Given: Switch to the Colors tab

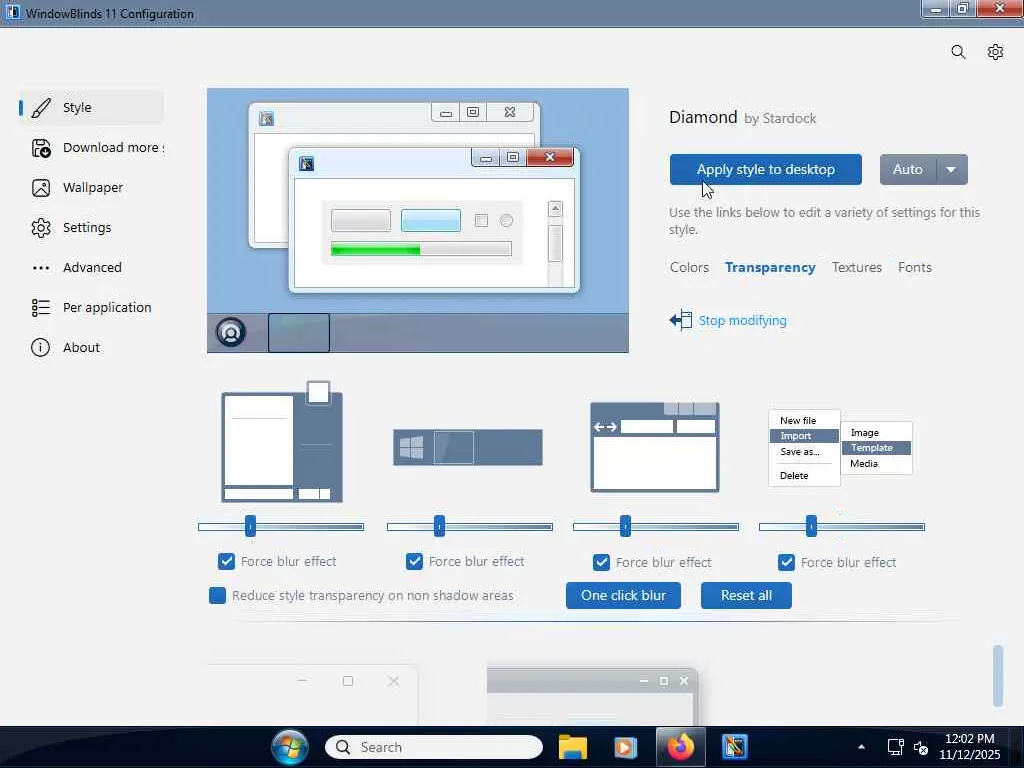Looking at the screenshot, I should (x=689, y=268).
